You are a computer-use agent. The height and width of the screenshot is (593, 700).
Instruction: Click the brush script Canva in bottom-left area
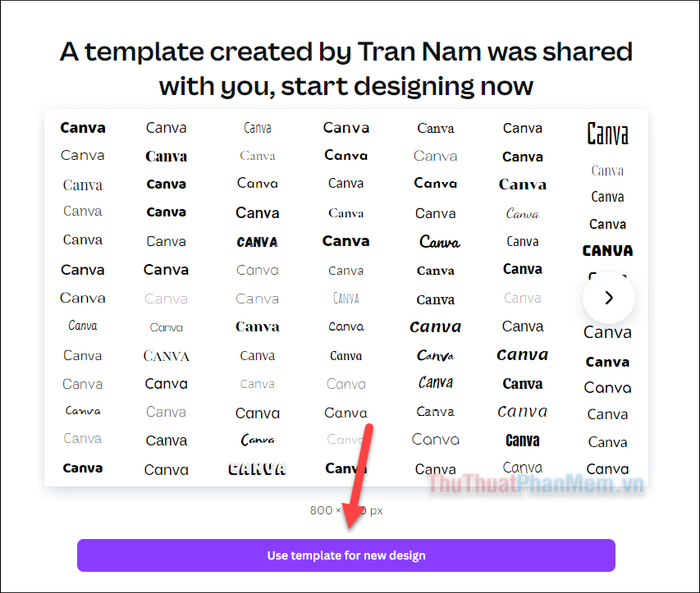[x=83, y=410]
